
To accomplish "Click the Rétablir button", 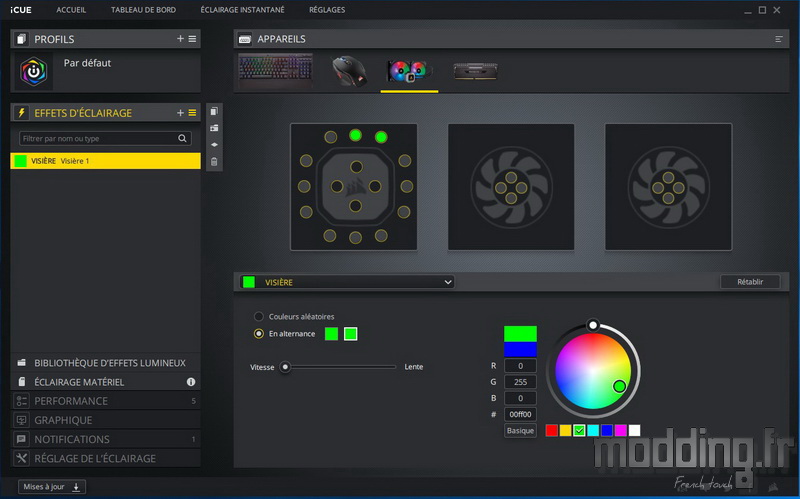I will pos(750,282).
